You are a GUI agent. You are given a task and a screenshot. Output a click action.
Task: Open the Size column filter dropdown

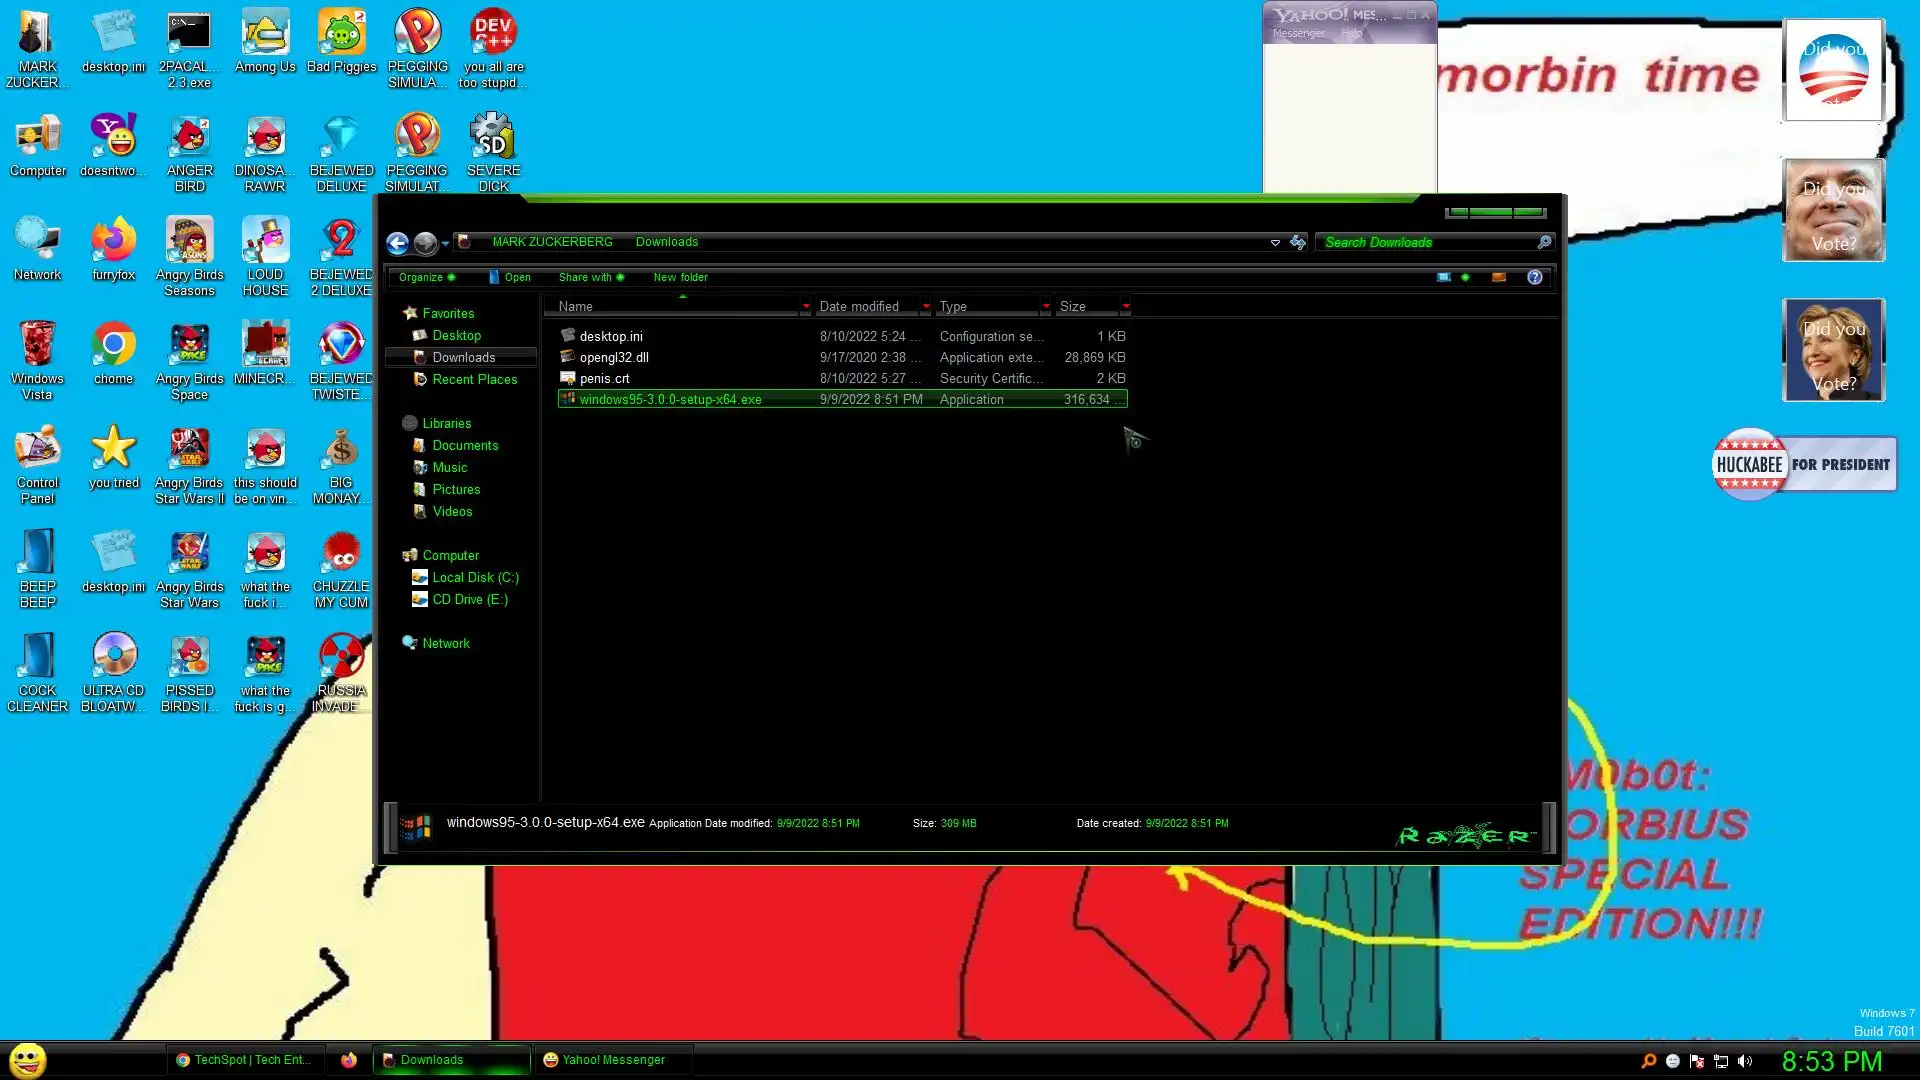click(1126, 307)
